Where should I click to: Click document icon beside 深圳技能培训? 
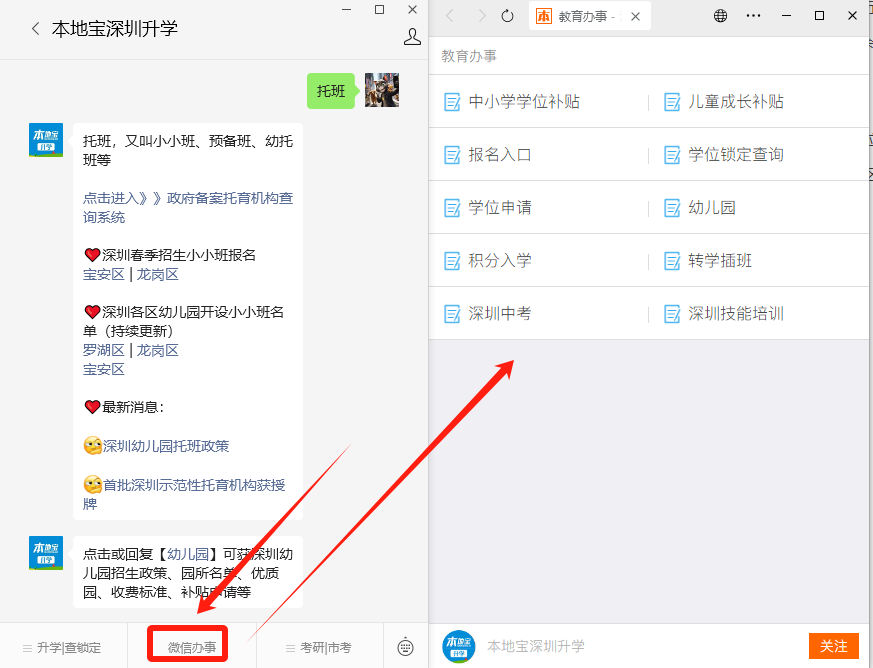[x=672, y=314]
